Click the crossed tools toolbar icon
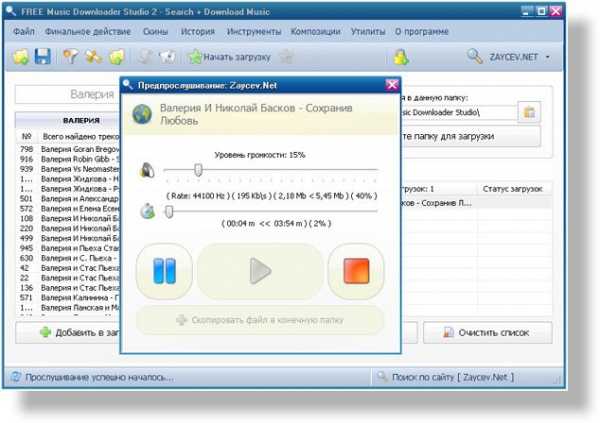 pyautogui.click(x=93, y=57)
